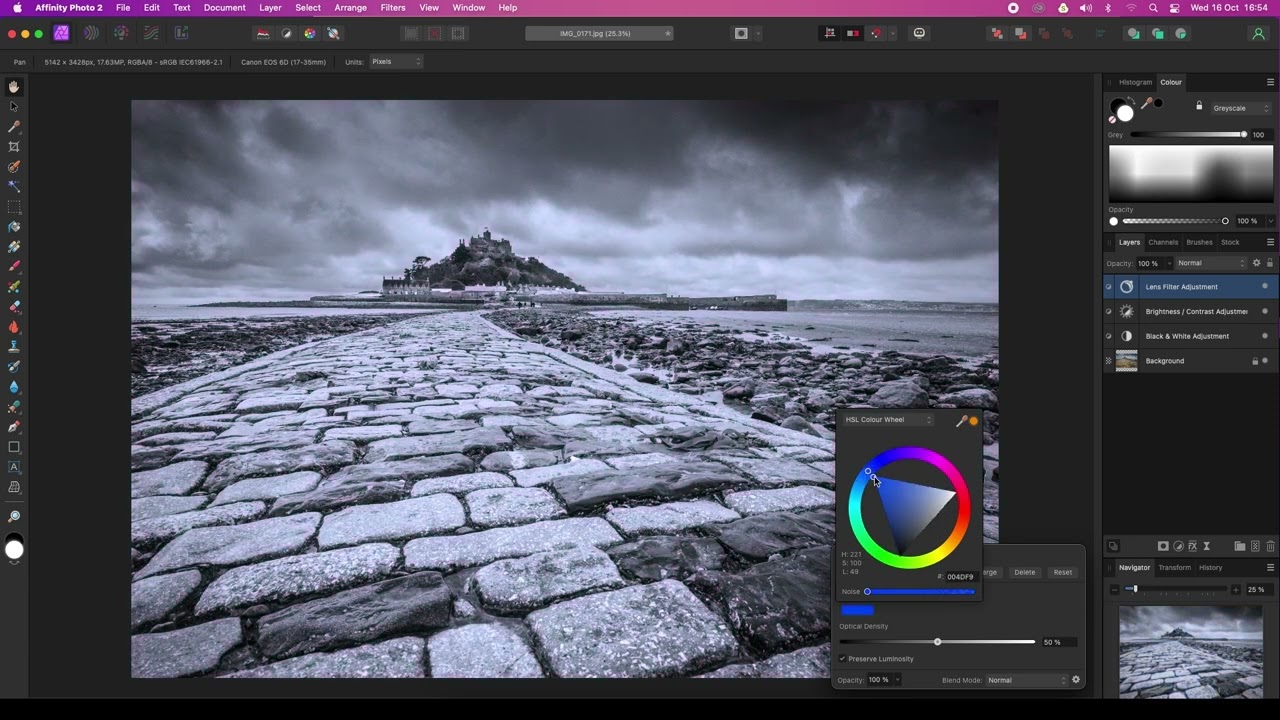Open the Units Pixels dropdown
1280x720 pixels.
(396, 62)
